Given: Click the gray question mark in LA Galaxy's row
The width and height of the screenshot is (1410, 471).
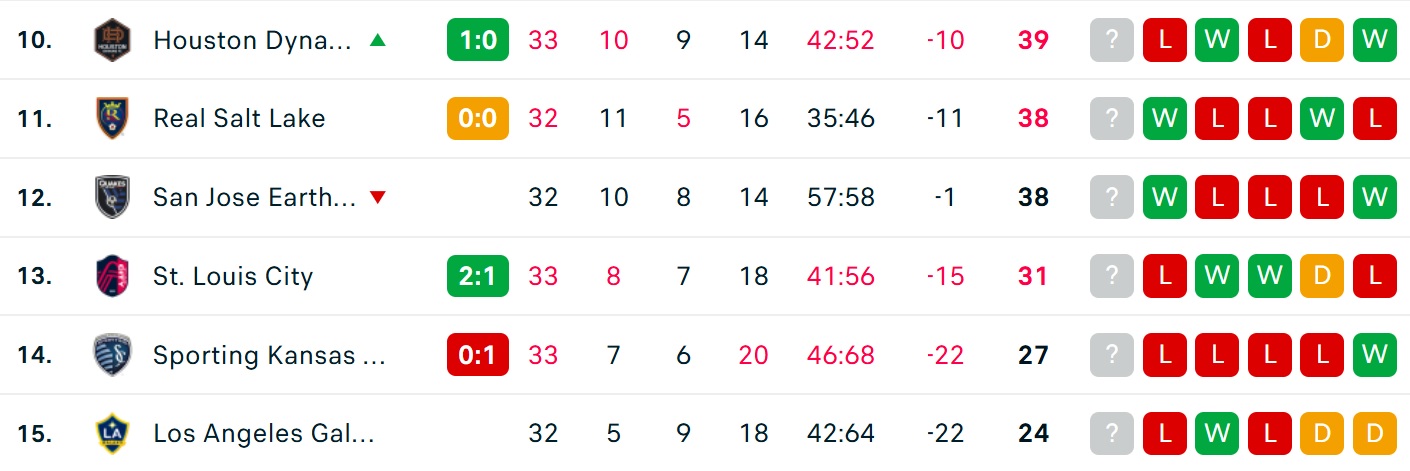Looking at the screenshot, I should (x=1112, y=433).
